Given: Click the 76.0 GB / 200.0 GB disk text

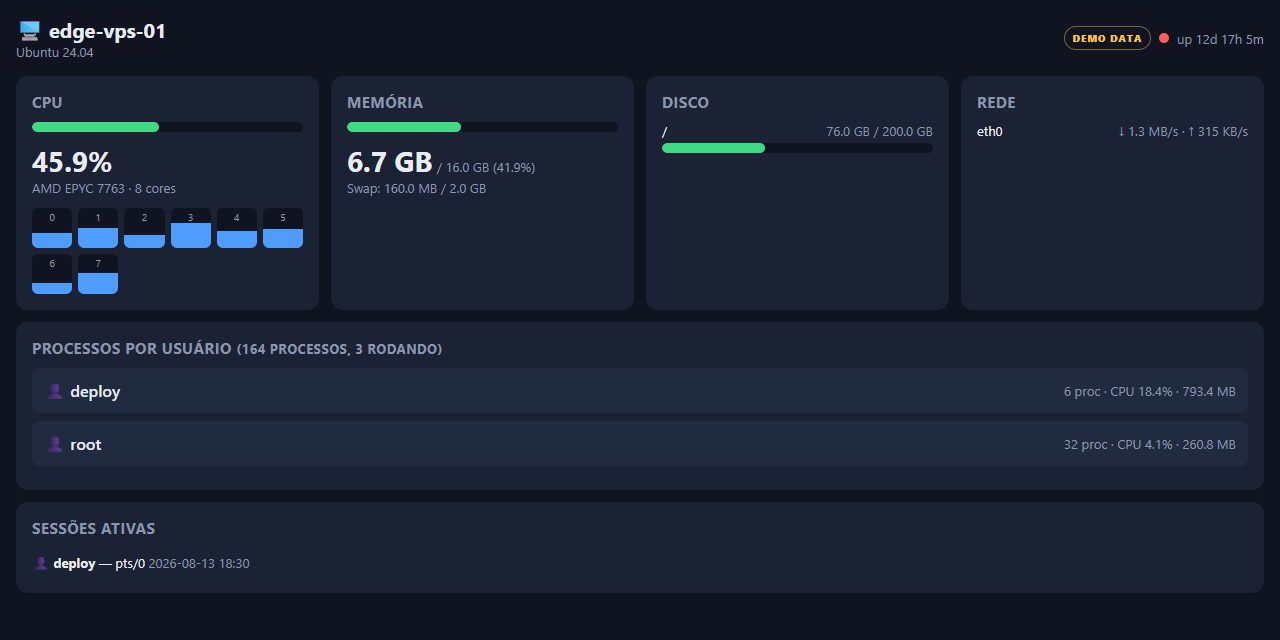Looking at the screenshot, I should coord(879,131).
